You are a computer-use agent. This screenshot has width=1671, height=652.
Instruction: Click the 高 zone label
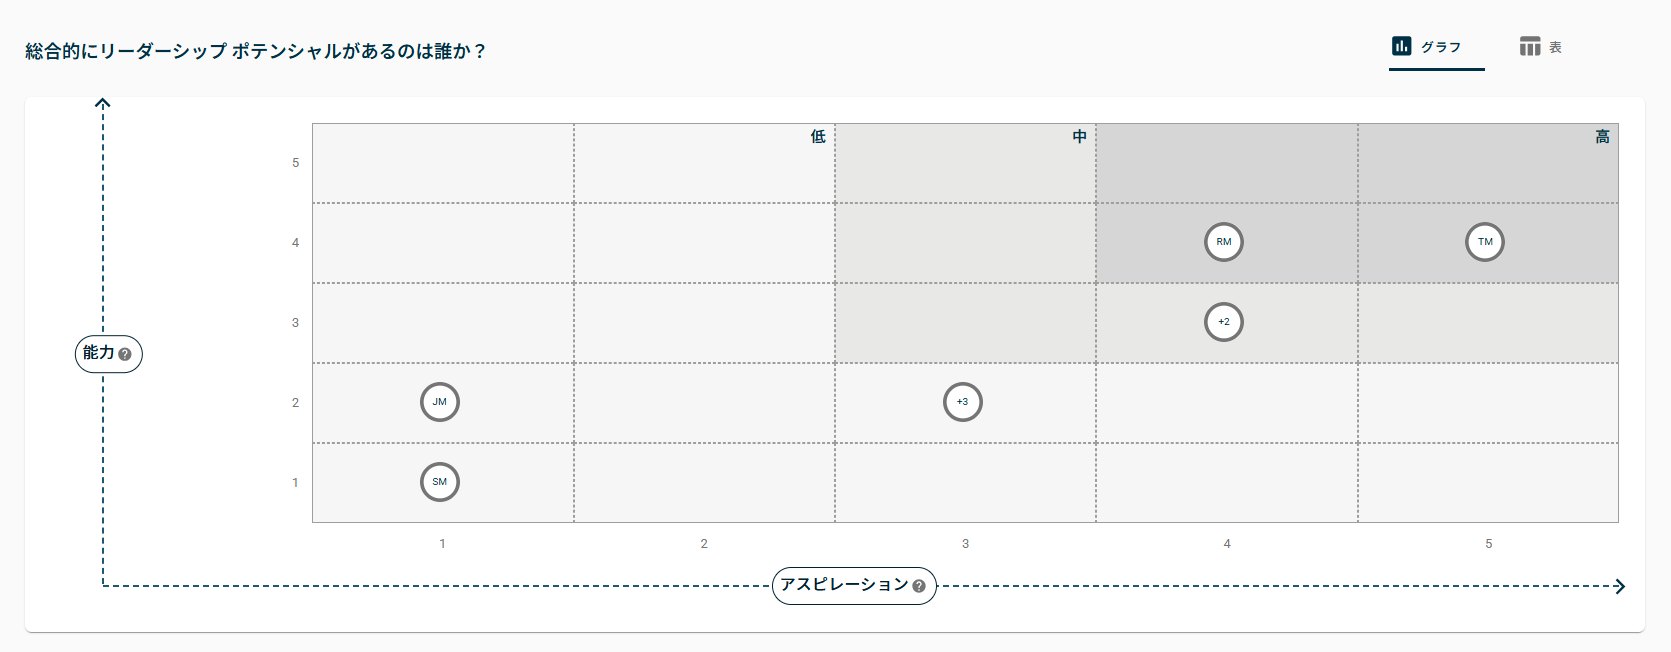[1600, 136]
